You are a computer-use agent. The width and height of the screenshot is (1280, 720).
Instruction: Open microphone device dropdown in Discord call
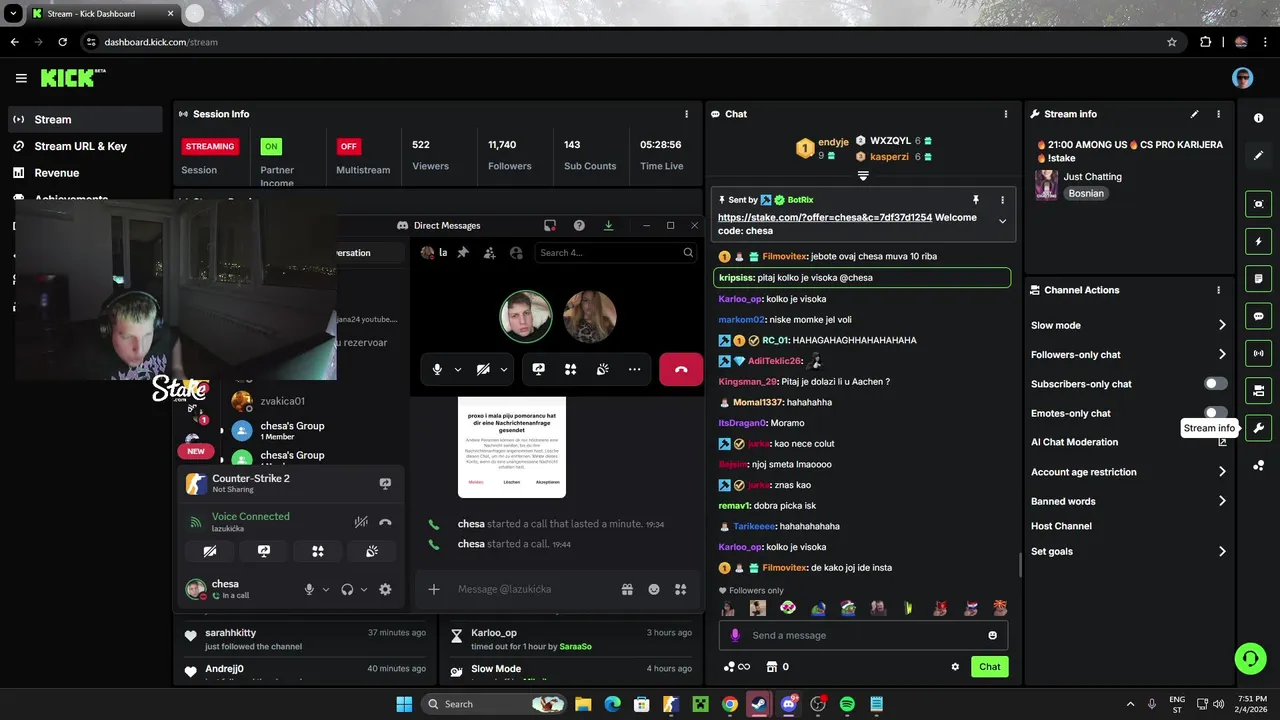tap(458, 369)
